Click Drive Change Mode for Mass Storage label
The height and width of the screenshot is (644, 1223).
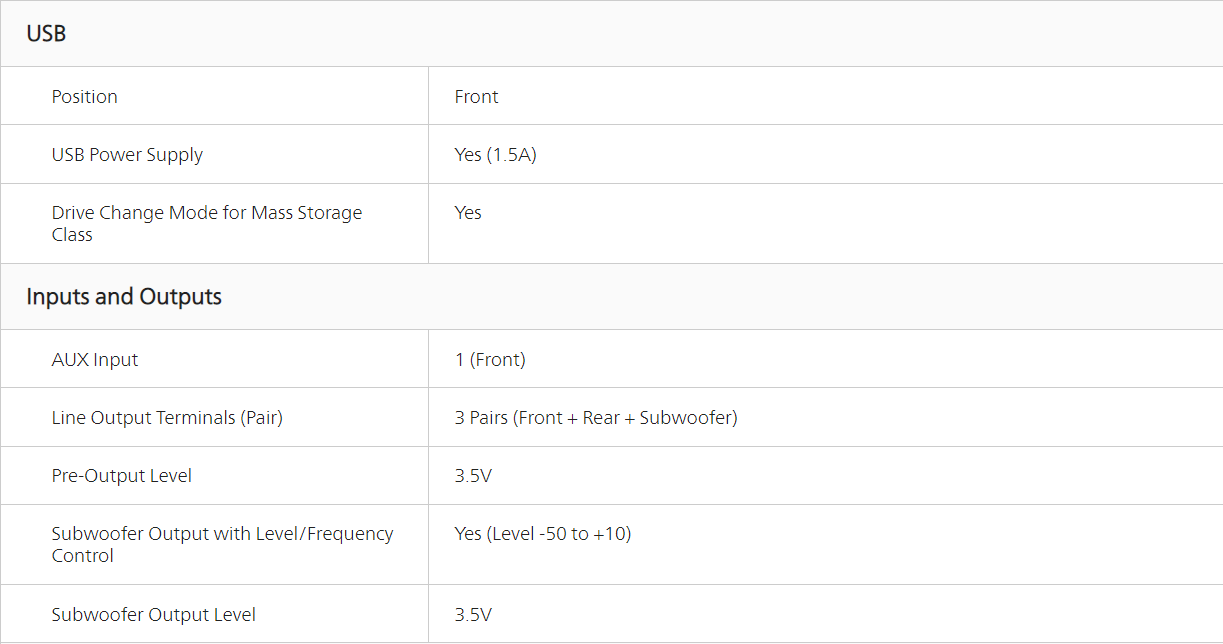coord(206,213)
